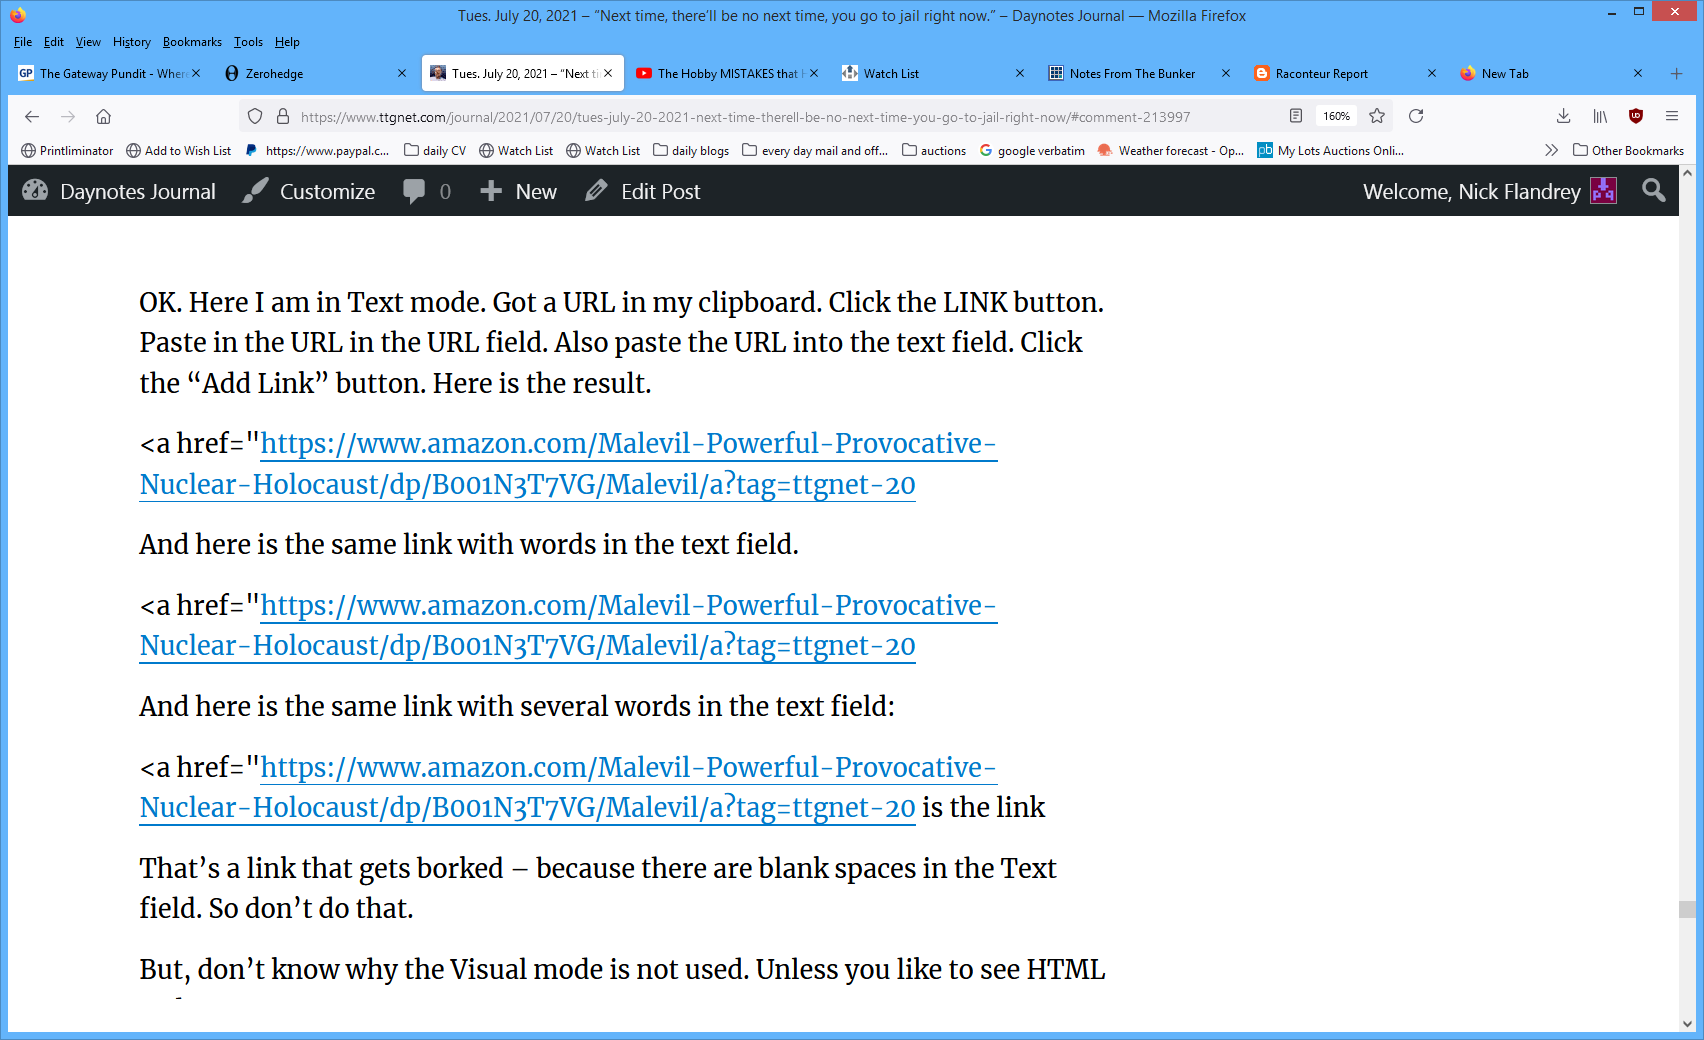This screenshot has height=1040, width=1704.
Task: Open a new tab with plus button
Action: [x=1676, y=74]
